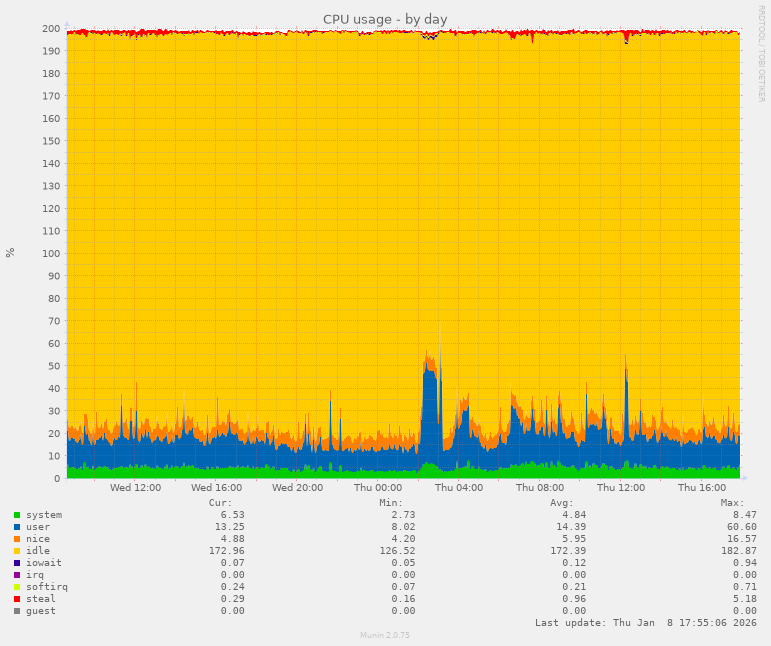771x646 pixels.
Task: Click idle max value 182.87
Action: pos(739,551)
